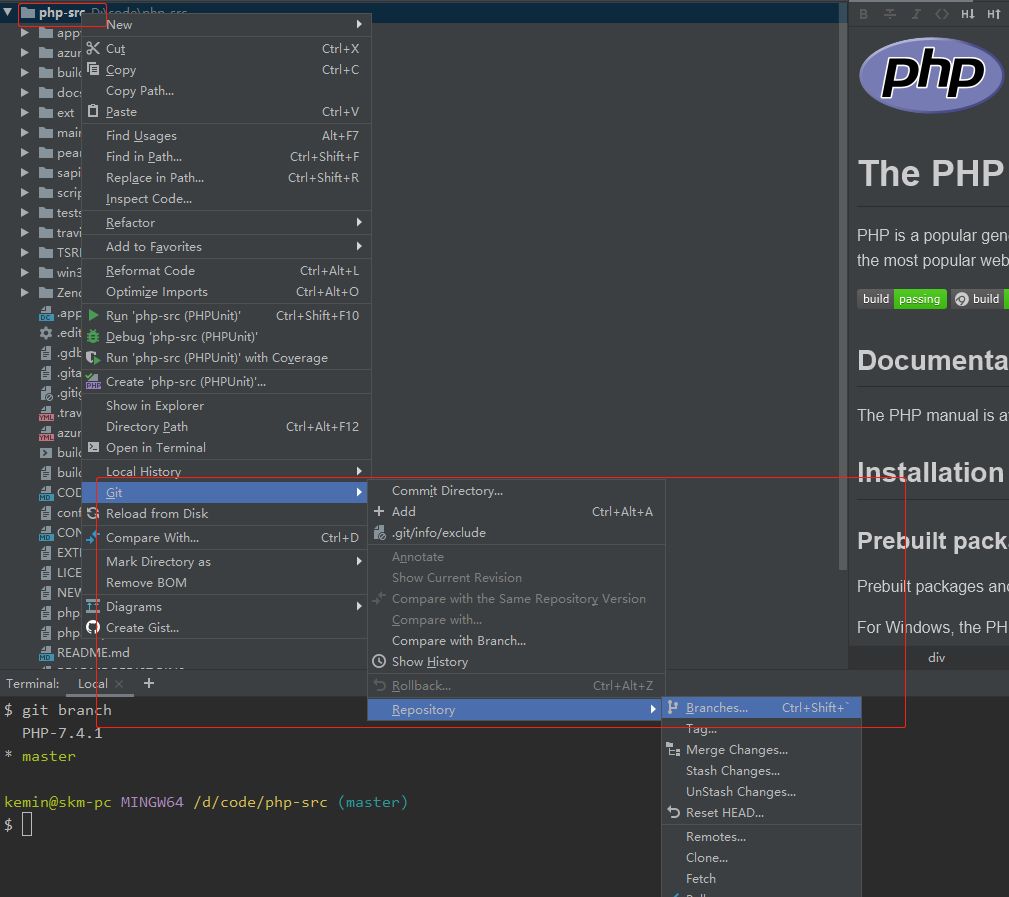Collapse the php-src root folder
The image size is (1009, 897).
click(x=8, y=12)
